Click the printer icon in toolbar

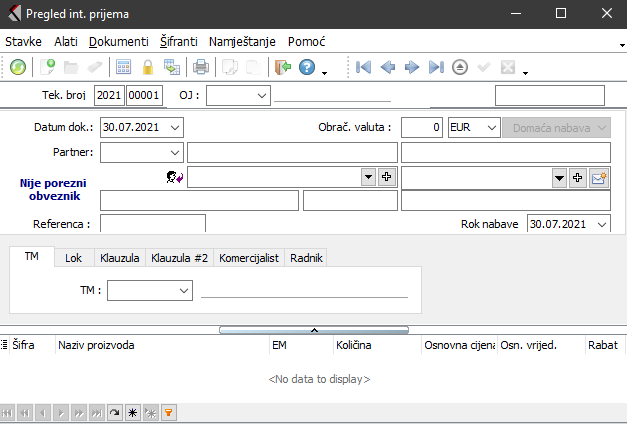pyautogui.click(x=201, y=67)
